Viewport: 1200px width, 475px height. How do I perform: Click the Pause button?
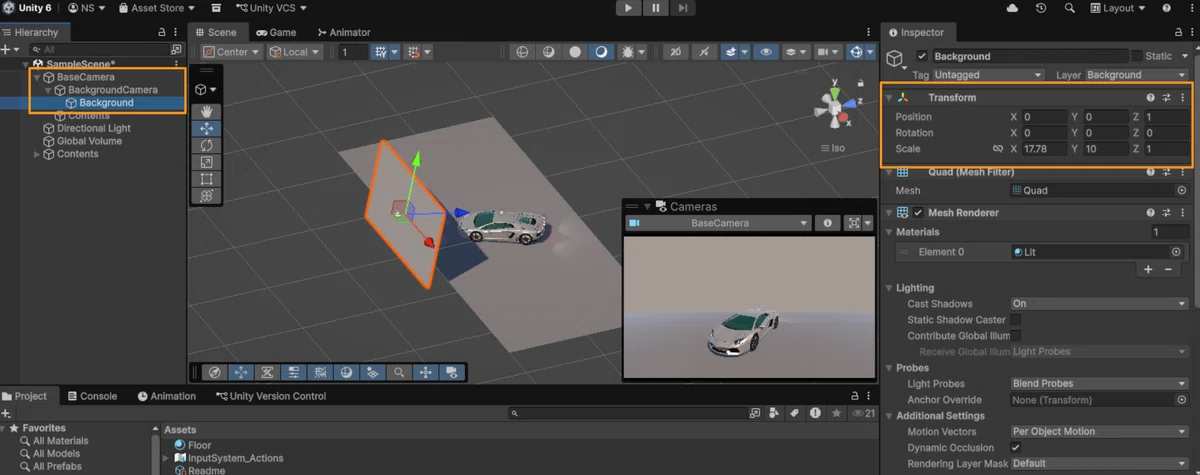pyautogui.click(x=655, y=8)
